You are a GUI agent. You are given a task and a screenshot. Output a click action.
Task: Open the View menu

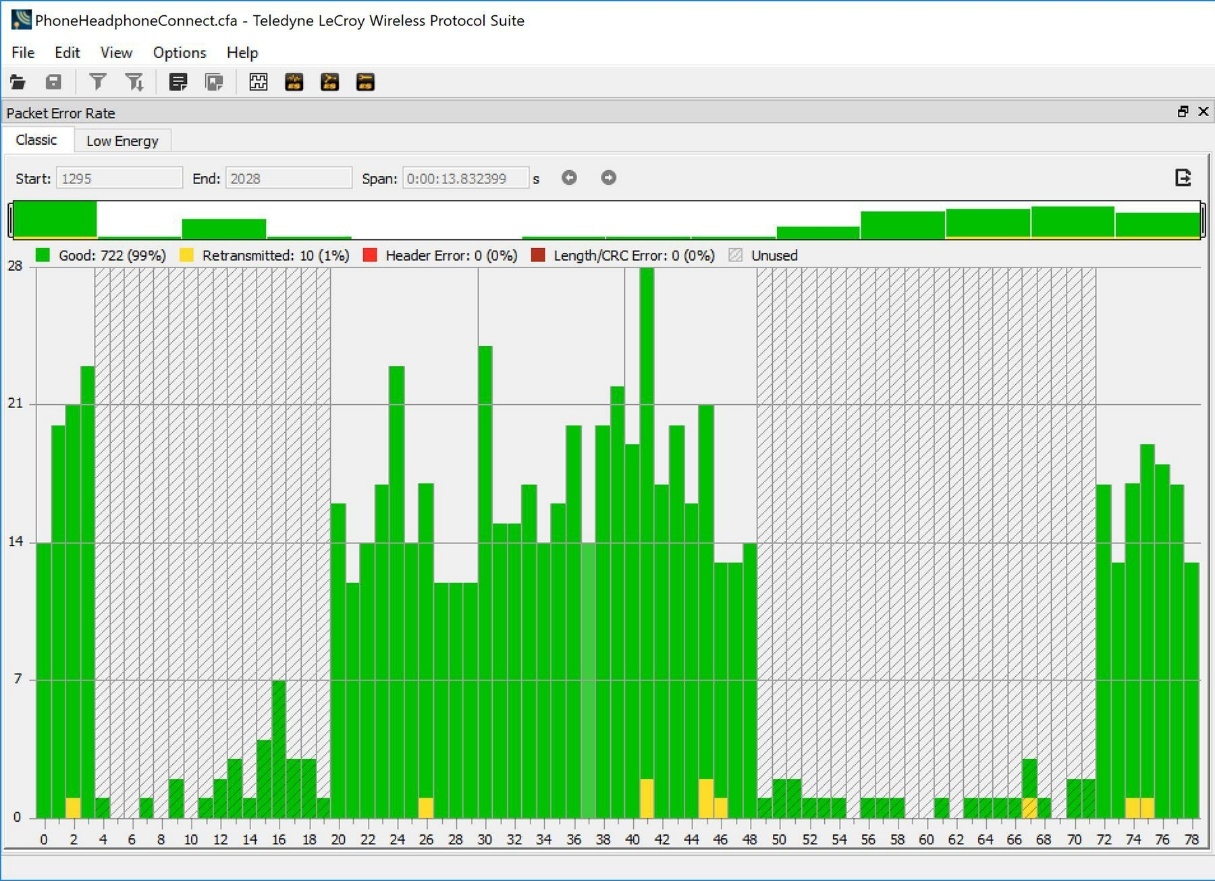coord(116,53)
